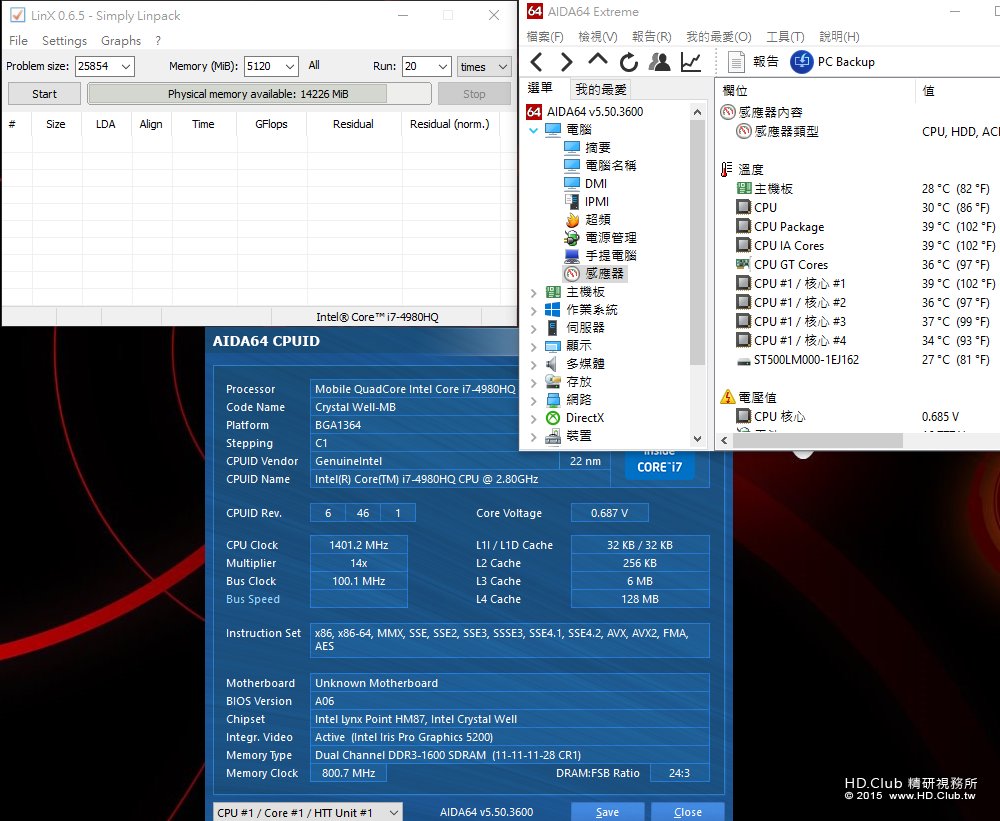
Task: Click the Refresh icon in AIDA64 toolbar
Action: coord(628,62)
